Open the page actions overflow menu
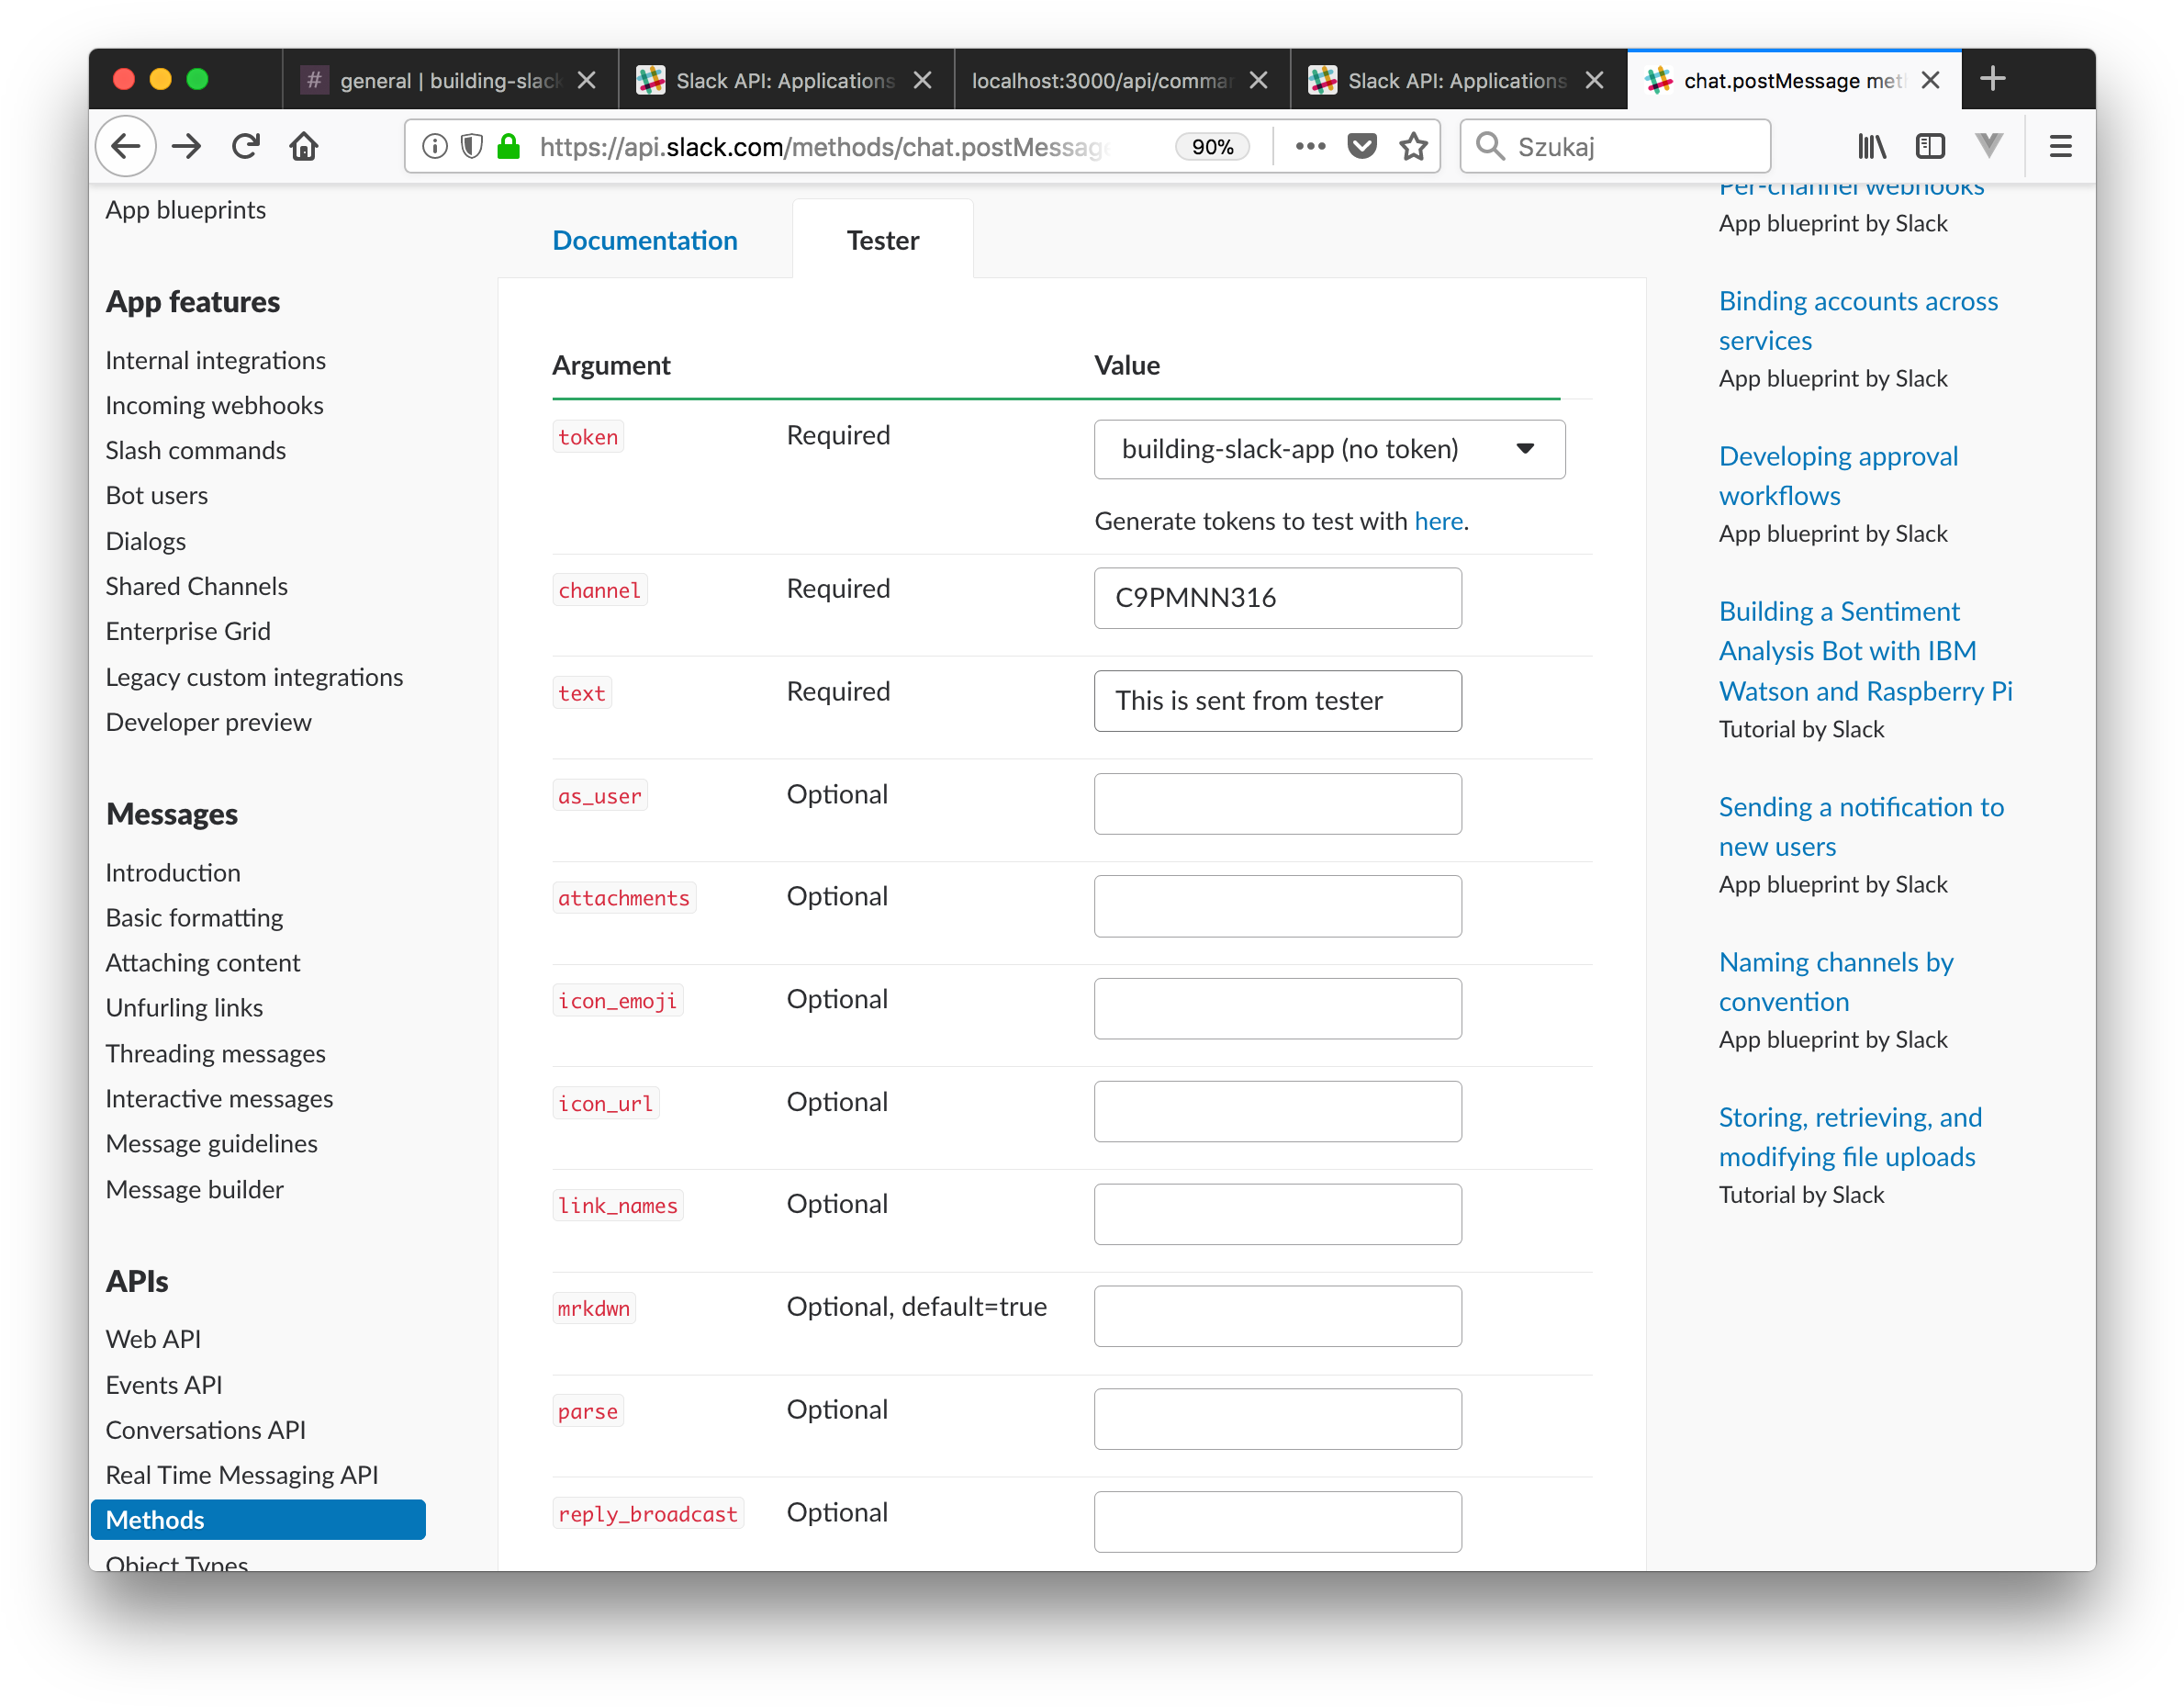Screen dimensions: 2184x1707 1309,146
